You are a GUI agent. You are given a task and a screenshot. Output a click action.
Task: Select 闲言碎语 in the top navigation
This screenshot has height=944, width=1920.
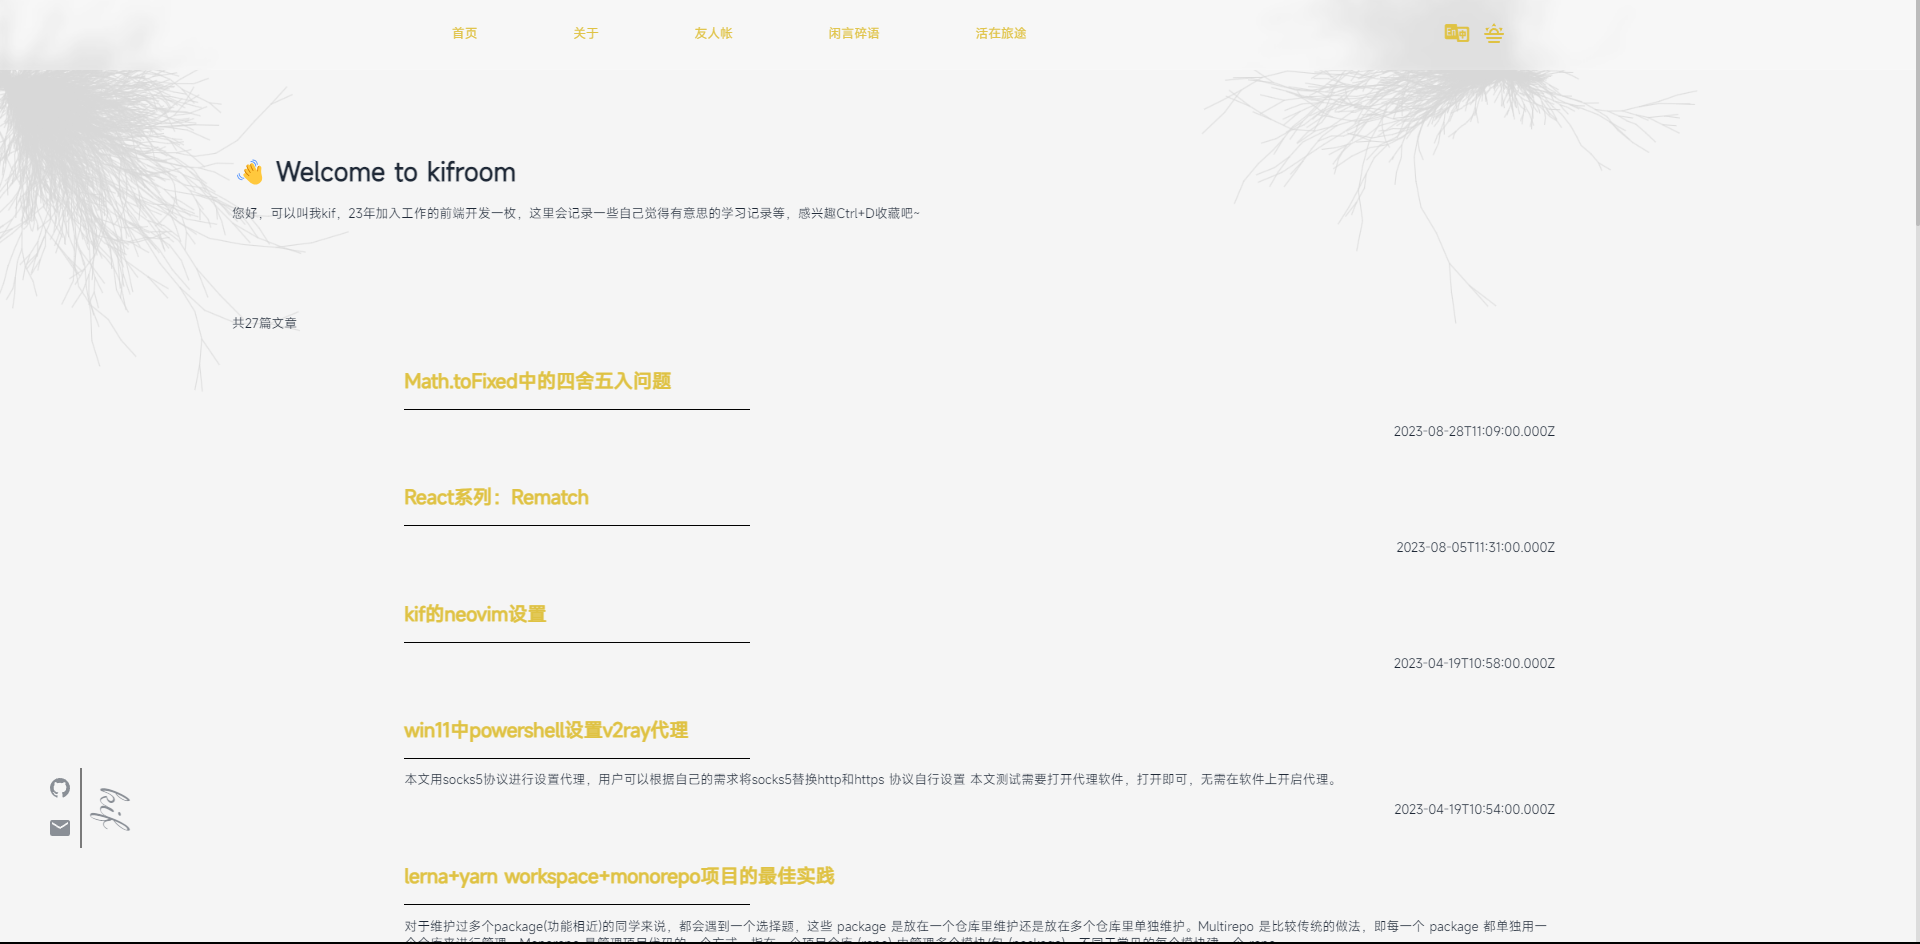click(x=853, y=33)
